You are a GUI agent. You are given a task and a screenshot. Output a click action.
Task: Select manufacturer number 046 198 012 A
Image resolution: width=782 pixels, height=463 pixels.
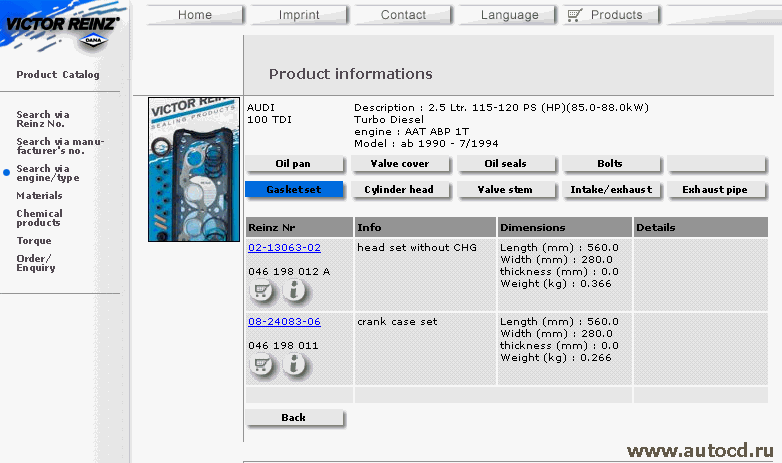[289, 271]
